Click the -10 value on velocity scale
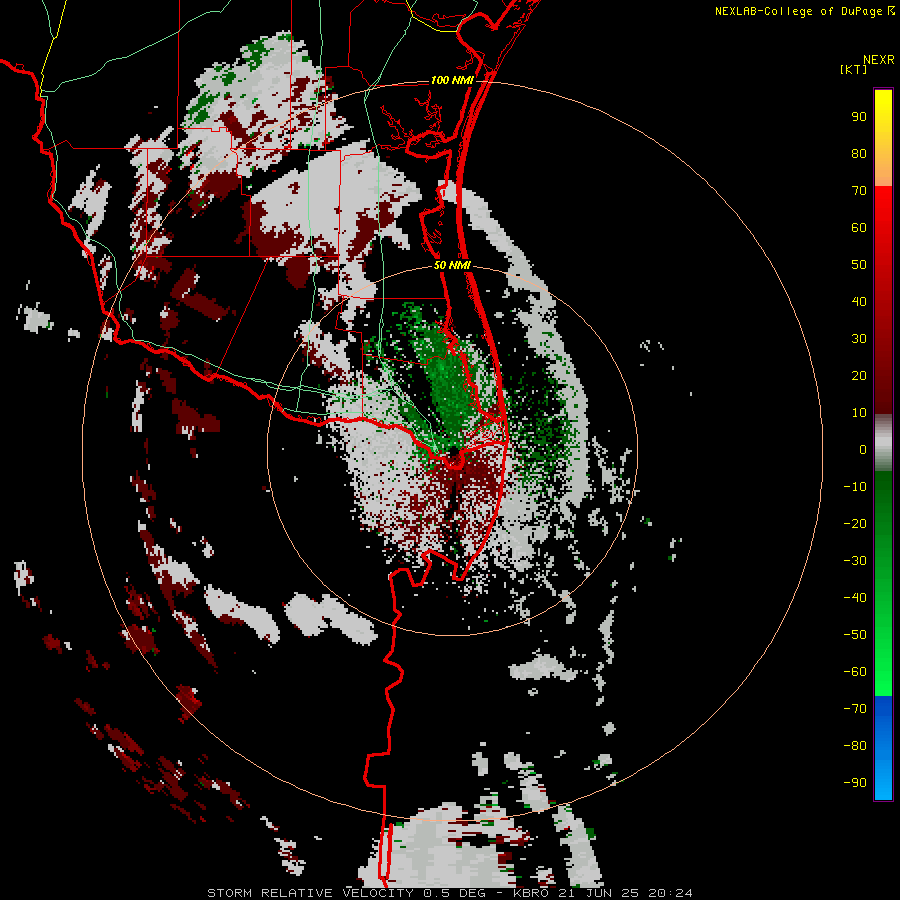This screenshot has height=900, width=900. click(855, 487)
